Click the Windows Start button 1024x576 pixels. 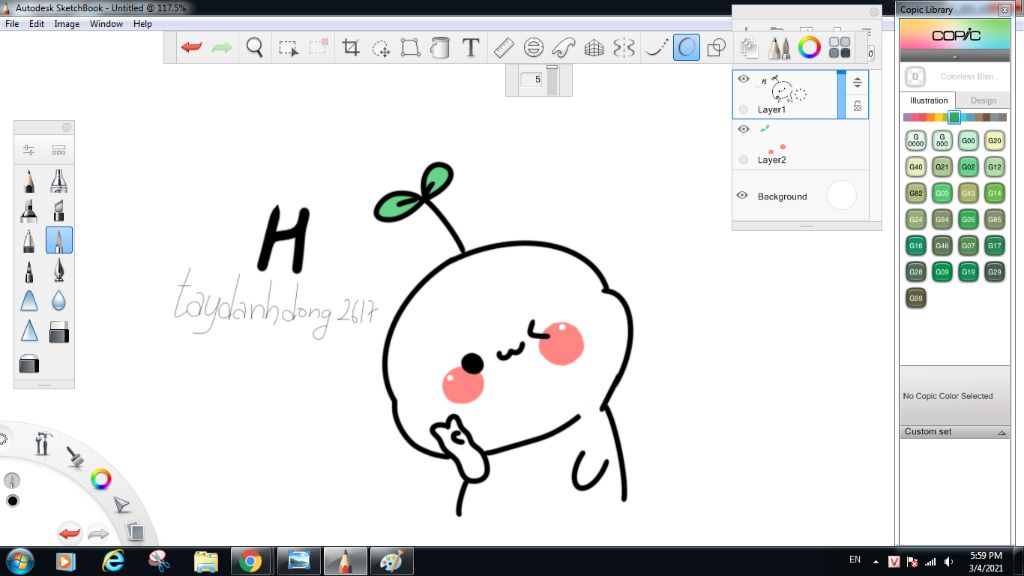pyautogui.click(x=20, y=561)
